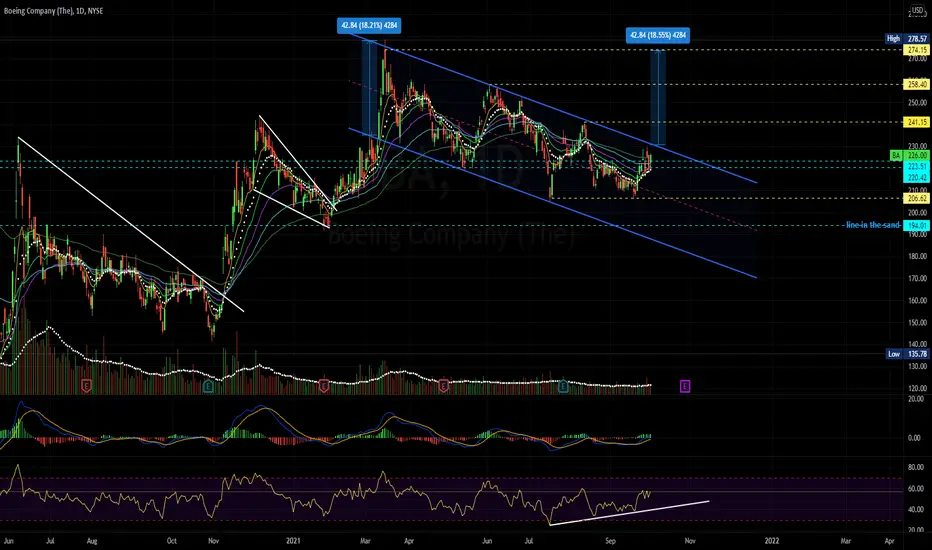The image size is (932, 550).
Task: Click the purple upcoming earnings E marker
Action: coord(685,386)
